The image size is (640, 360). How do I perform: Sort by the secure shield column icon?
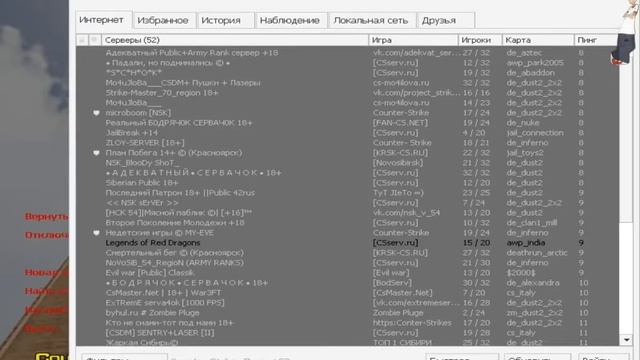[95, 40]
